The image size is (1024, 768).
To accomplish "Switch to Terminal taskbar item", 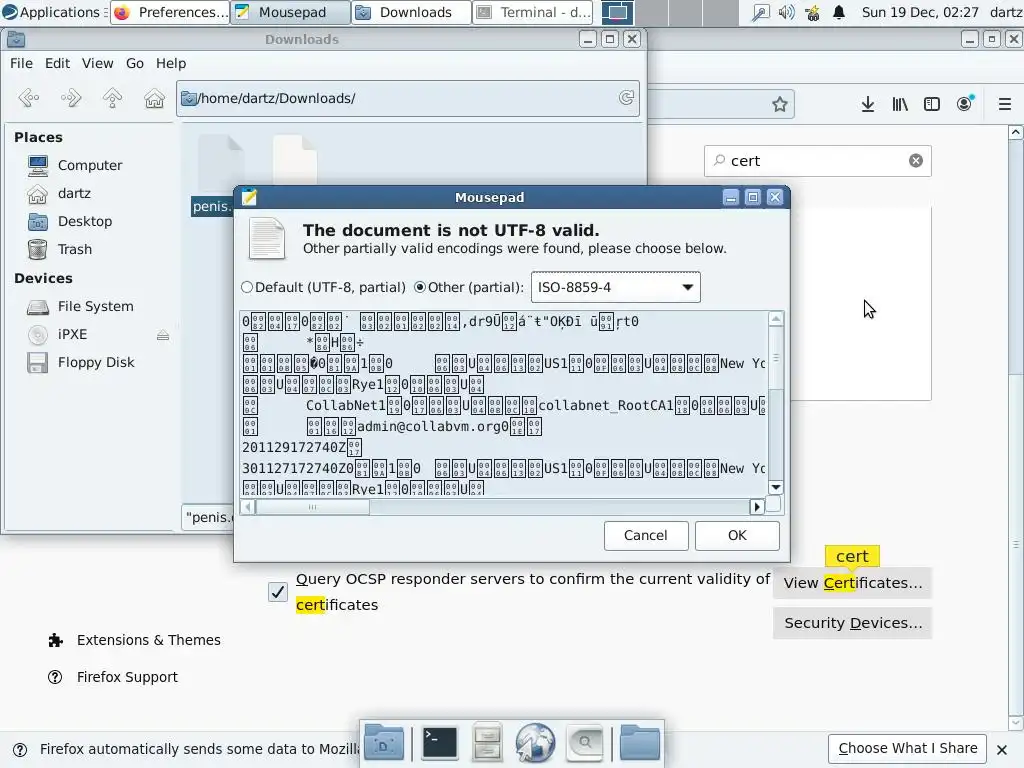I will (x=532, y=12).
